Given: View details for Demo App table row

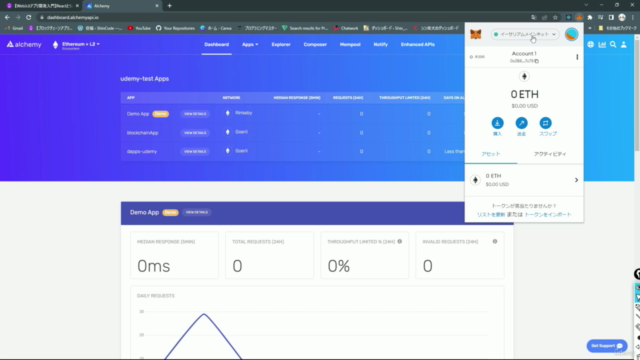Looking at the screenshot, I should 195,114.
